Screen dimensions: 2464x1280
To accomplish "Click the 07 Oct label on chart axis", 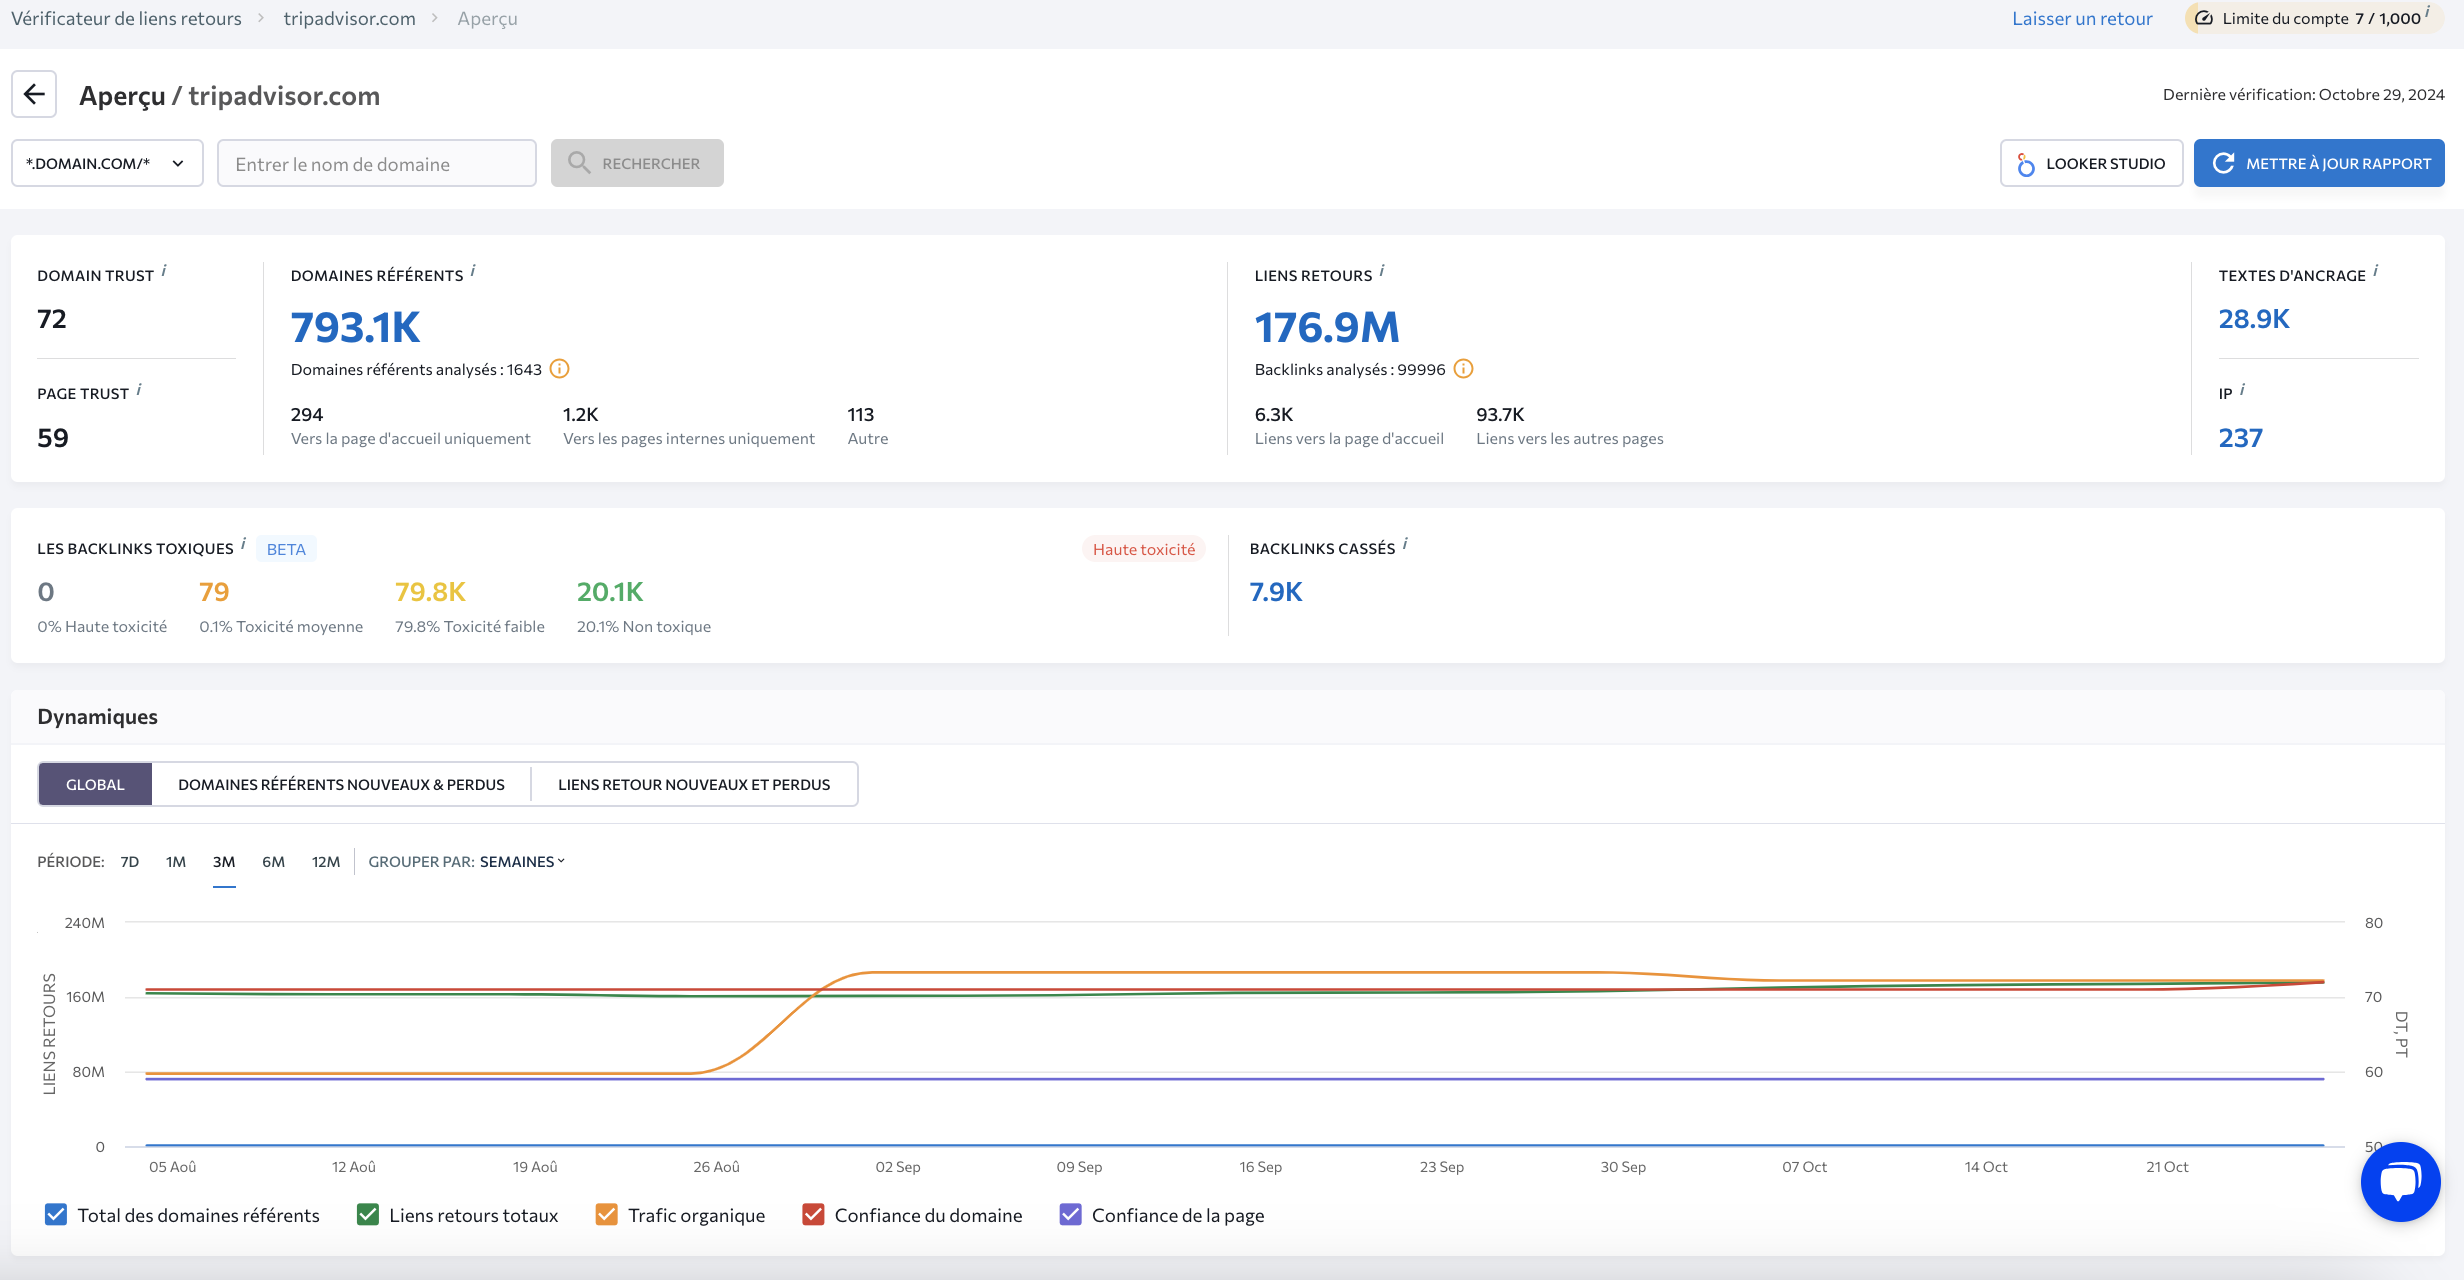I will click(x=1804, y=1166).
